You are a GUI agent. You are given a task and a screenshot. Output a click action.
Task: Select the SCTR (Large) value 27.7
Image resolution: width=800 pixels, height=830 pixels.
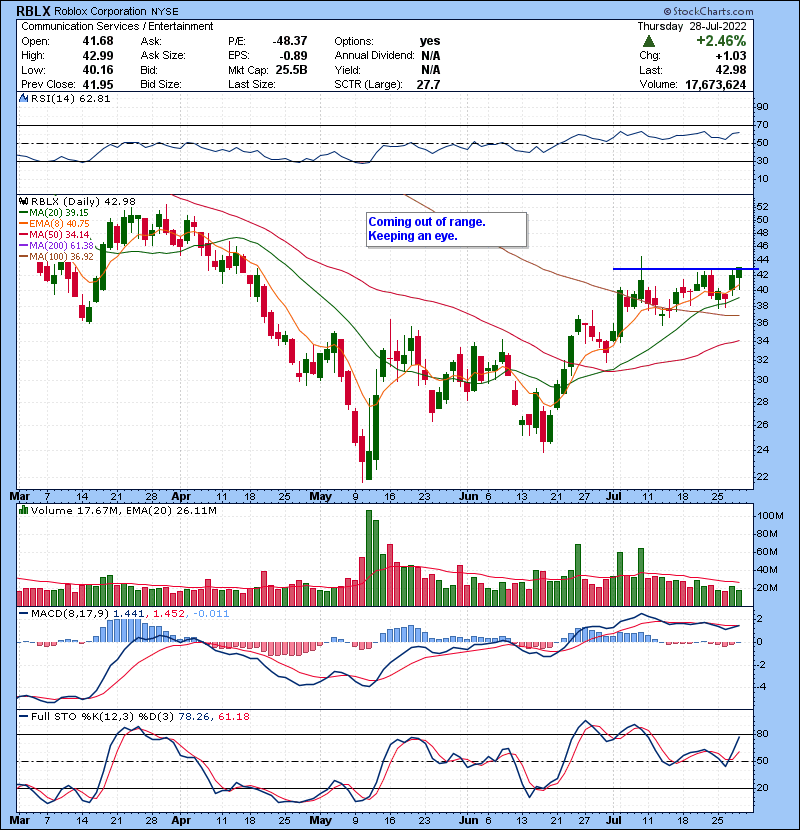point(428,84)
